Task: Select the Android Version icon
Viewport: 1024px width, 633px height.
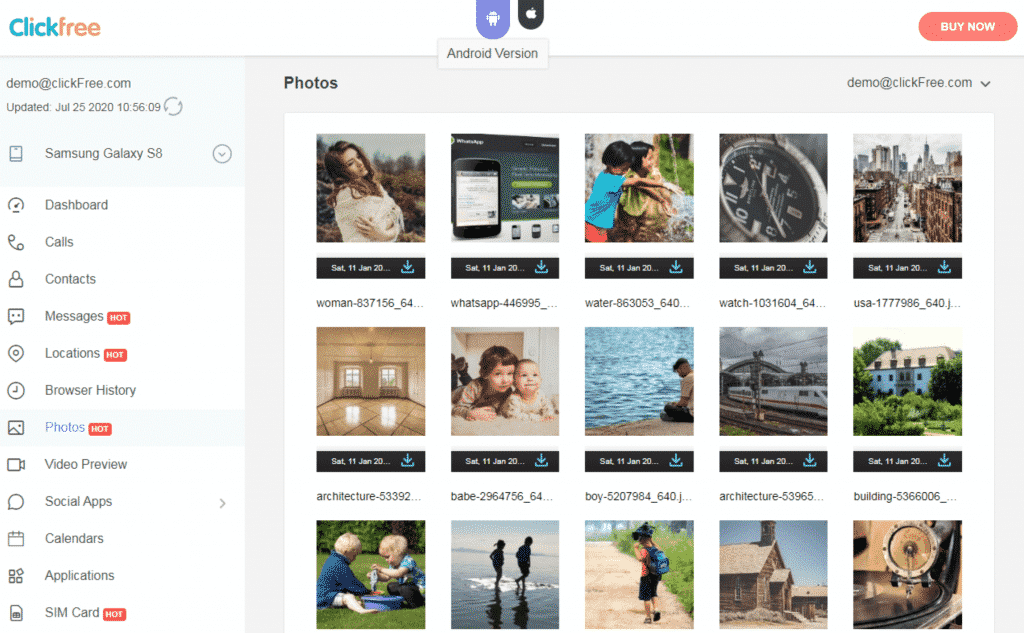Action: [493, 15]
